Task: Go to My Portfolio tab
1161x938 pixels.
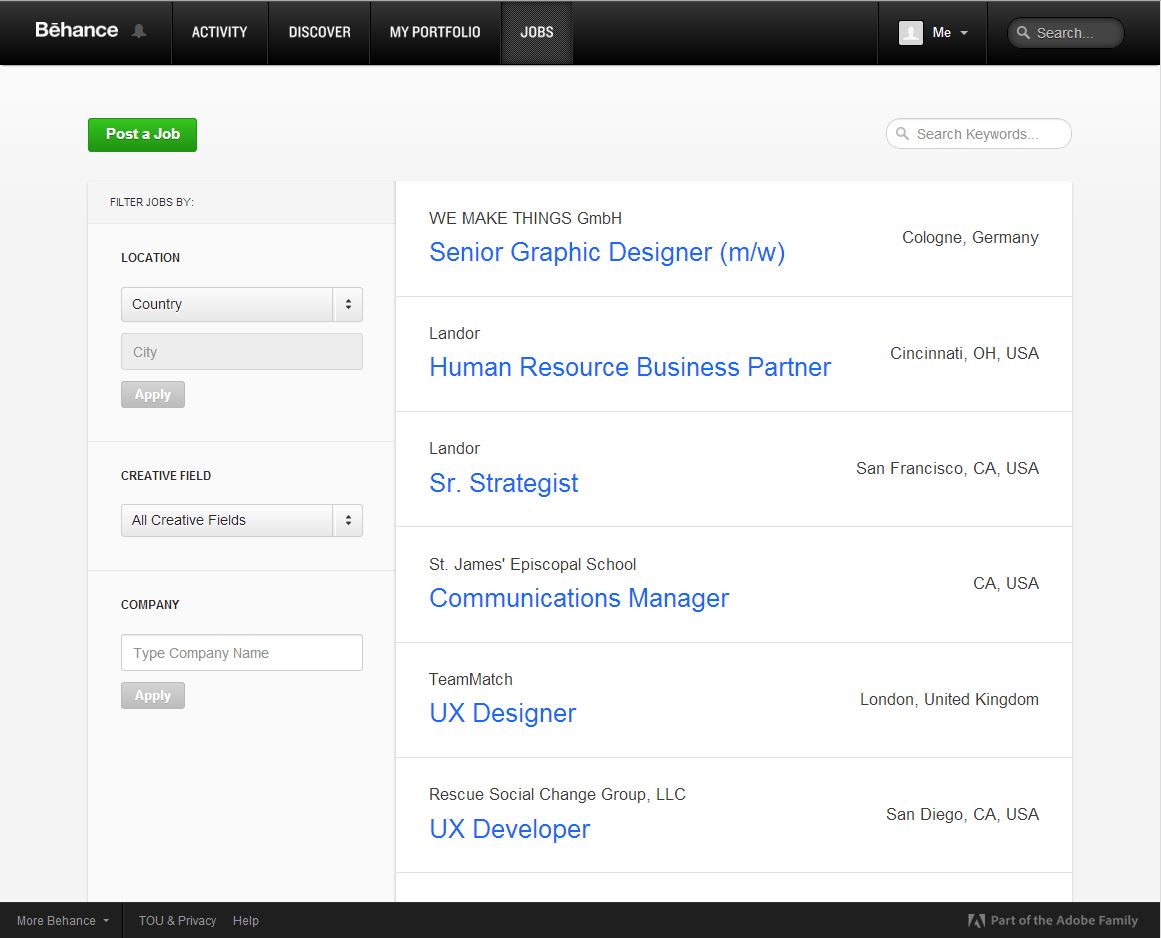Action: pos(435,33)
